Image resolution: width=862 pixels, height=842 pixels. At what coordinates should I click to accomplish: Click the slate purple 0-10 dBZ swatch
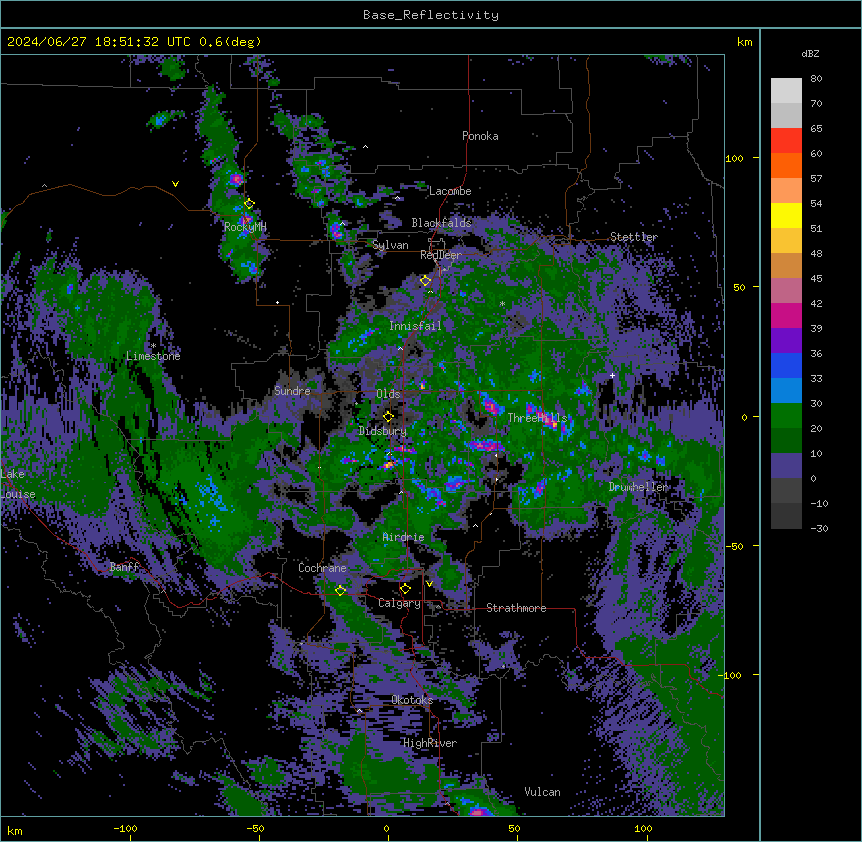coord(786,466)
